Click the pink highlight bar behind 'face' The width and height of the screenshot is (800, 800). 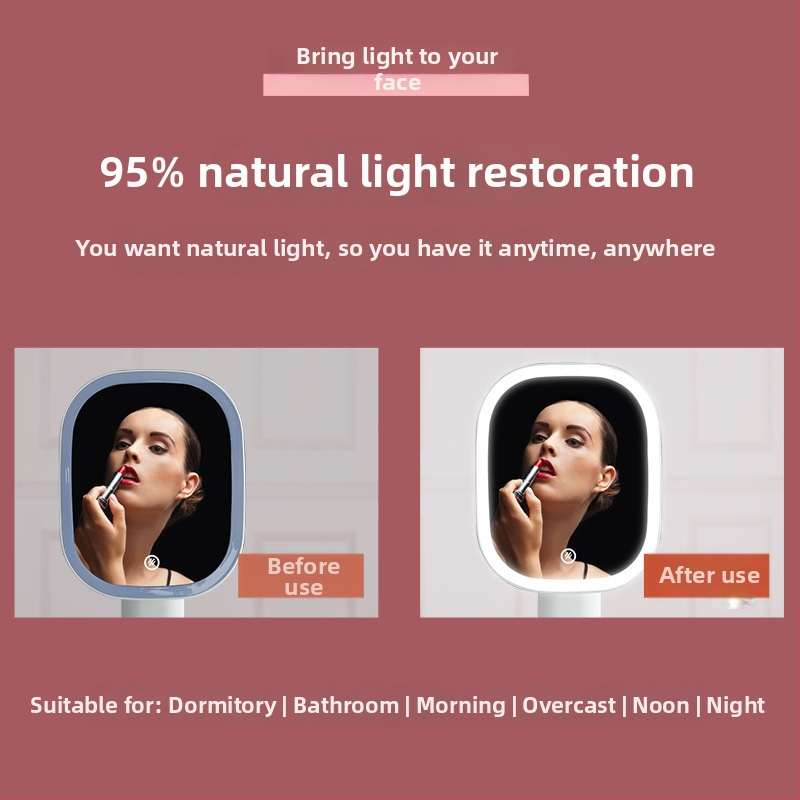click(396, 85)
